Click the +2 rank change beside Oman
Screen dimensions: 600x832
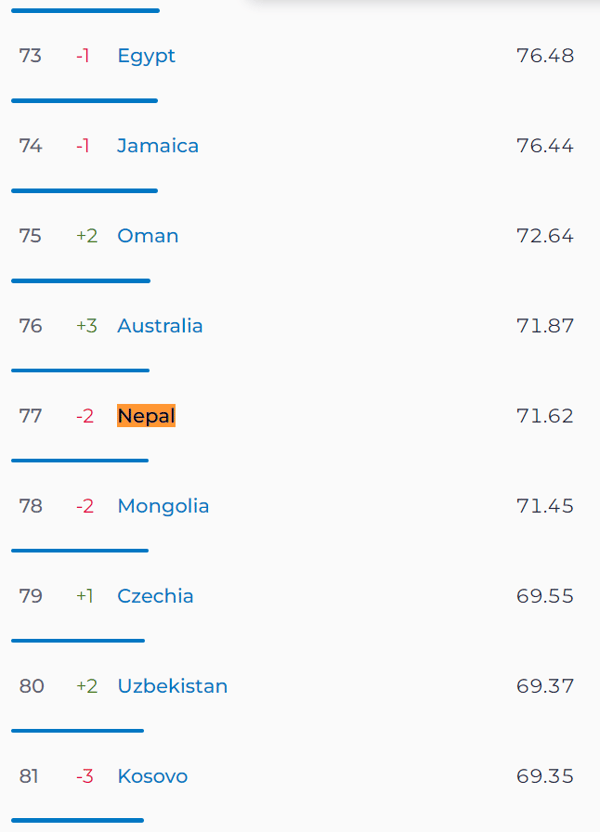coord(87,236)
